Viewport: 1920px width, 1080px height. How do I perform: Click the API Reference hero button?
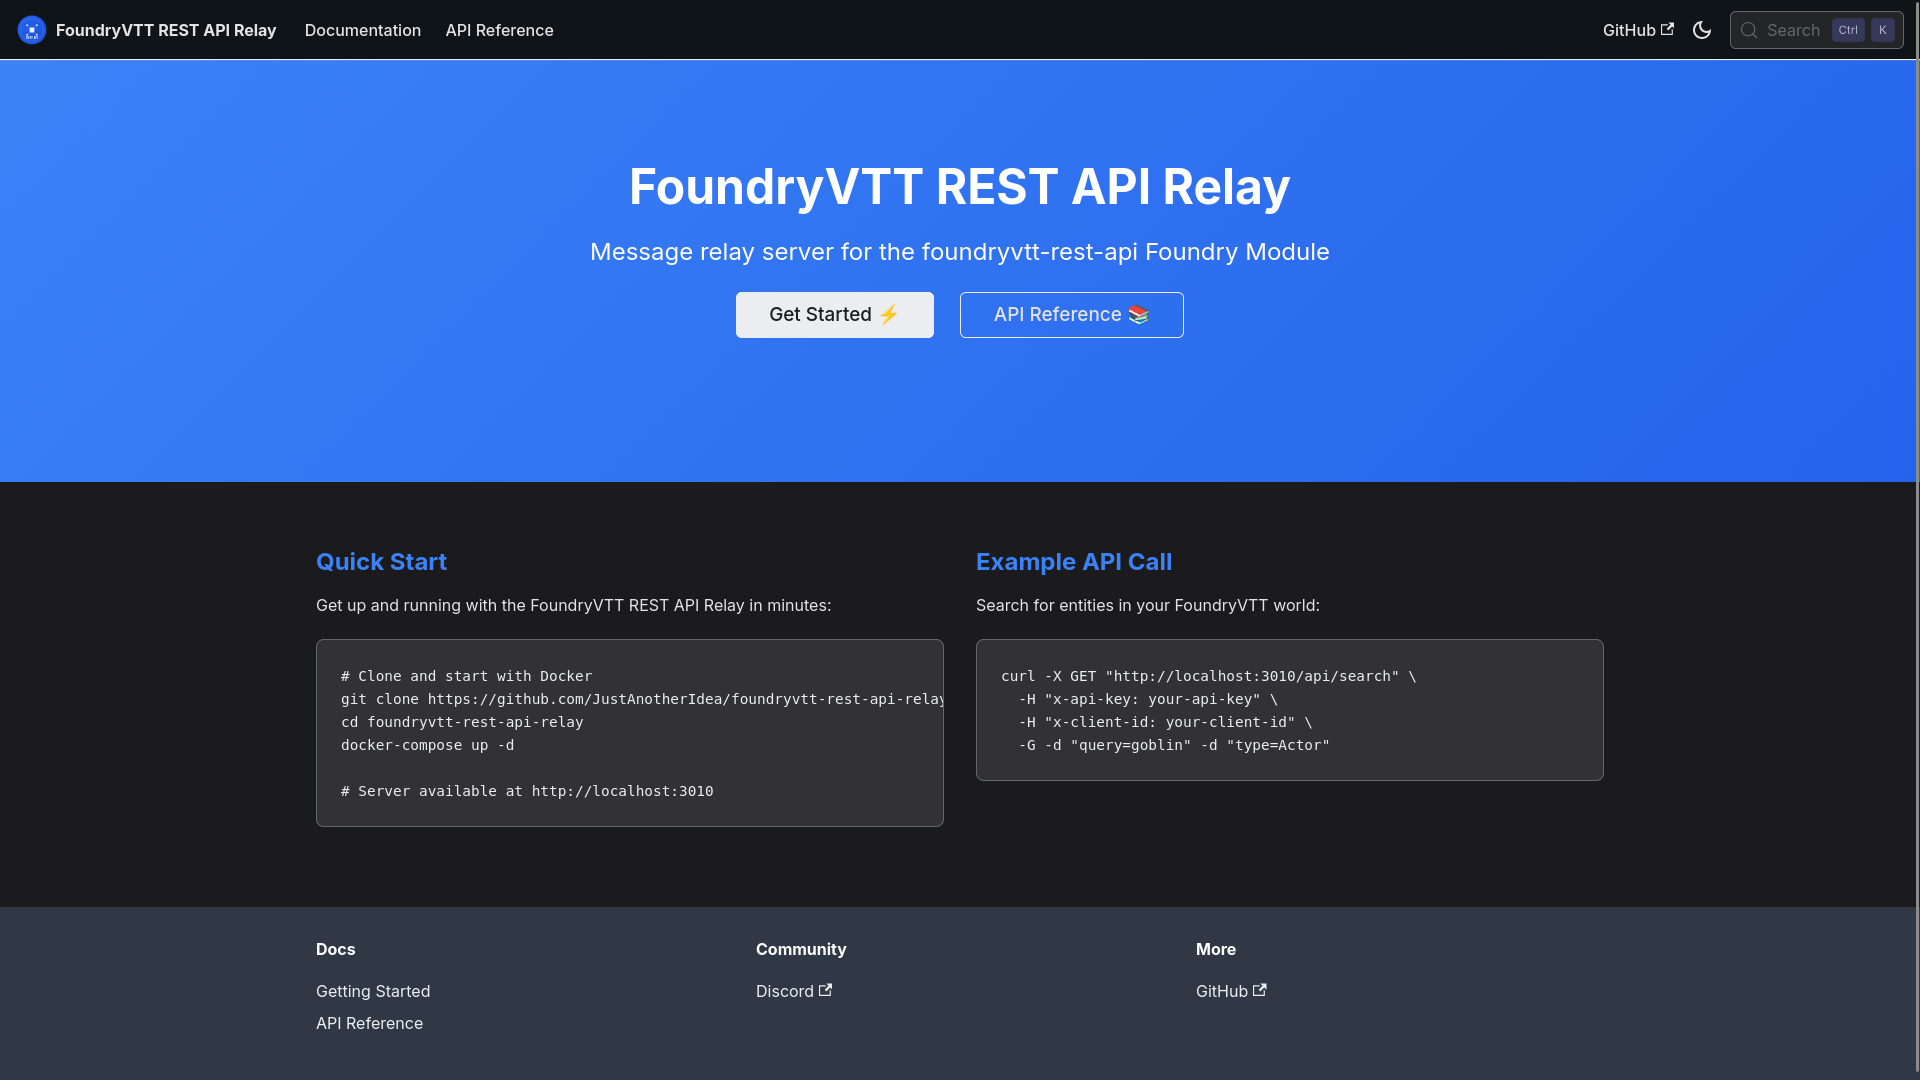tap(1071, 314)
